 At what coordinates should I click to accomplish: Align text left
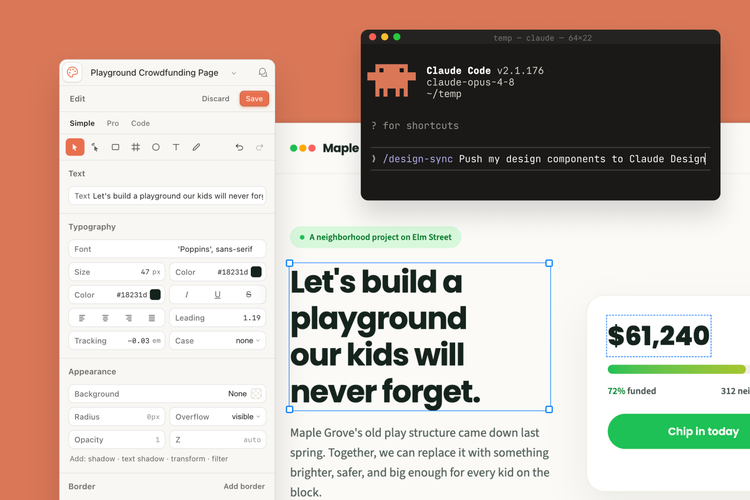click(82, 318)
